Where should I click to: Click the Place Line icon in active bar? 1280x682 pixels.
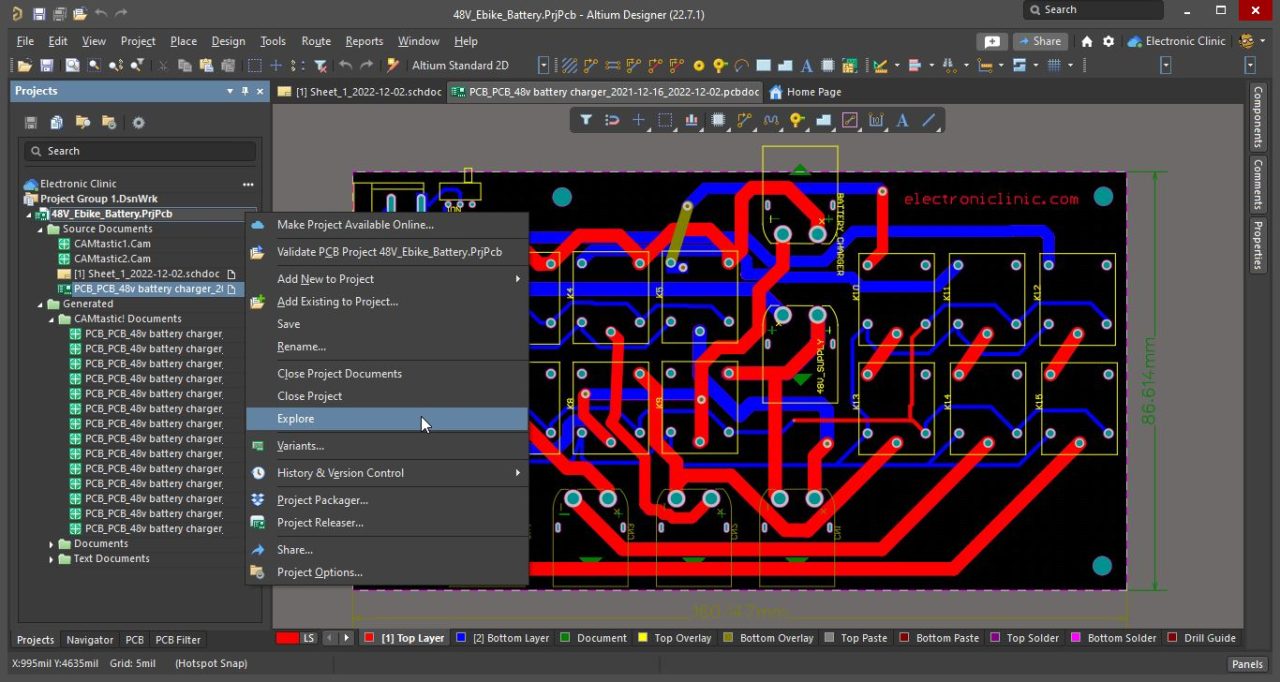click(929, 120)
